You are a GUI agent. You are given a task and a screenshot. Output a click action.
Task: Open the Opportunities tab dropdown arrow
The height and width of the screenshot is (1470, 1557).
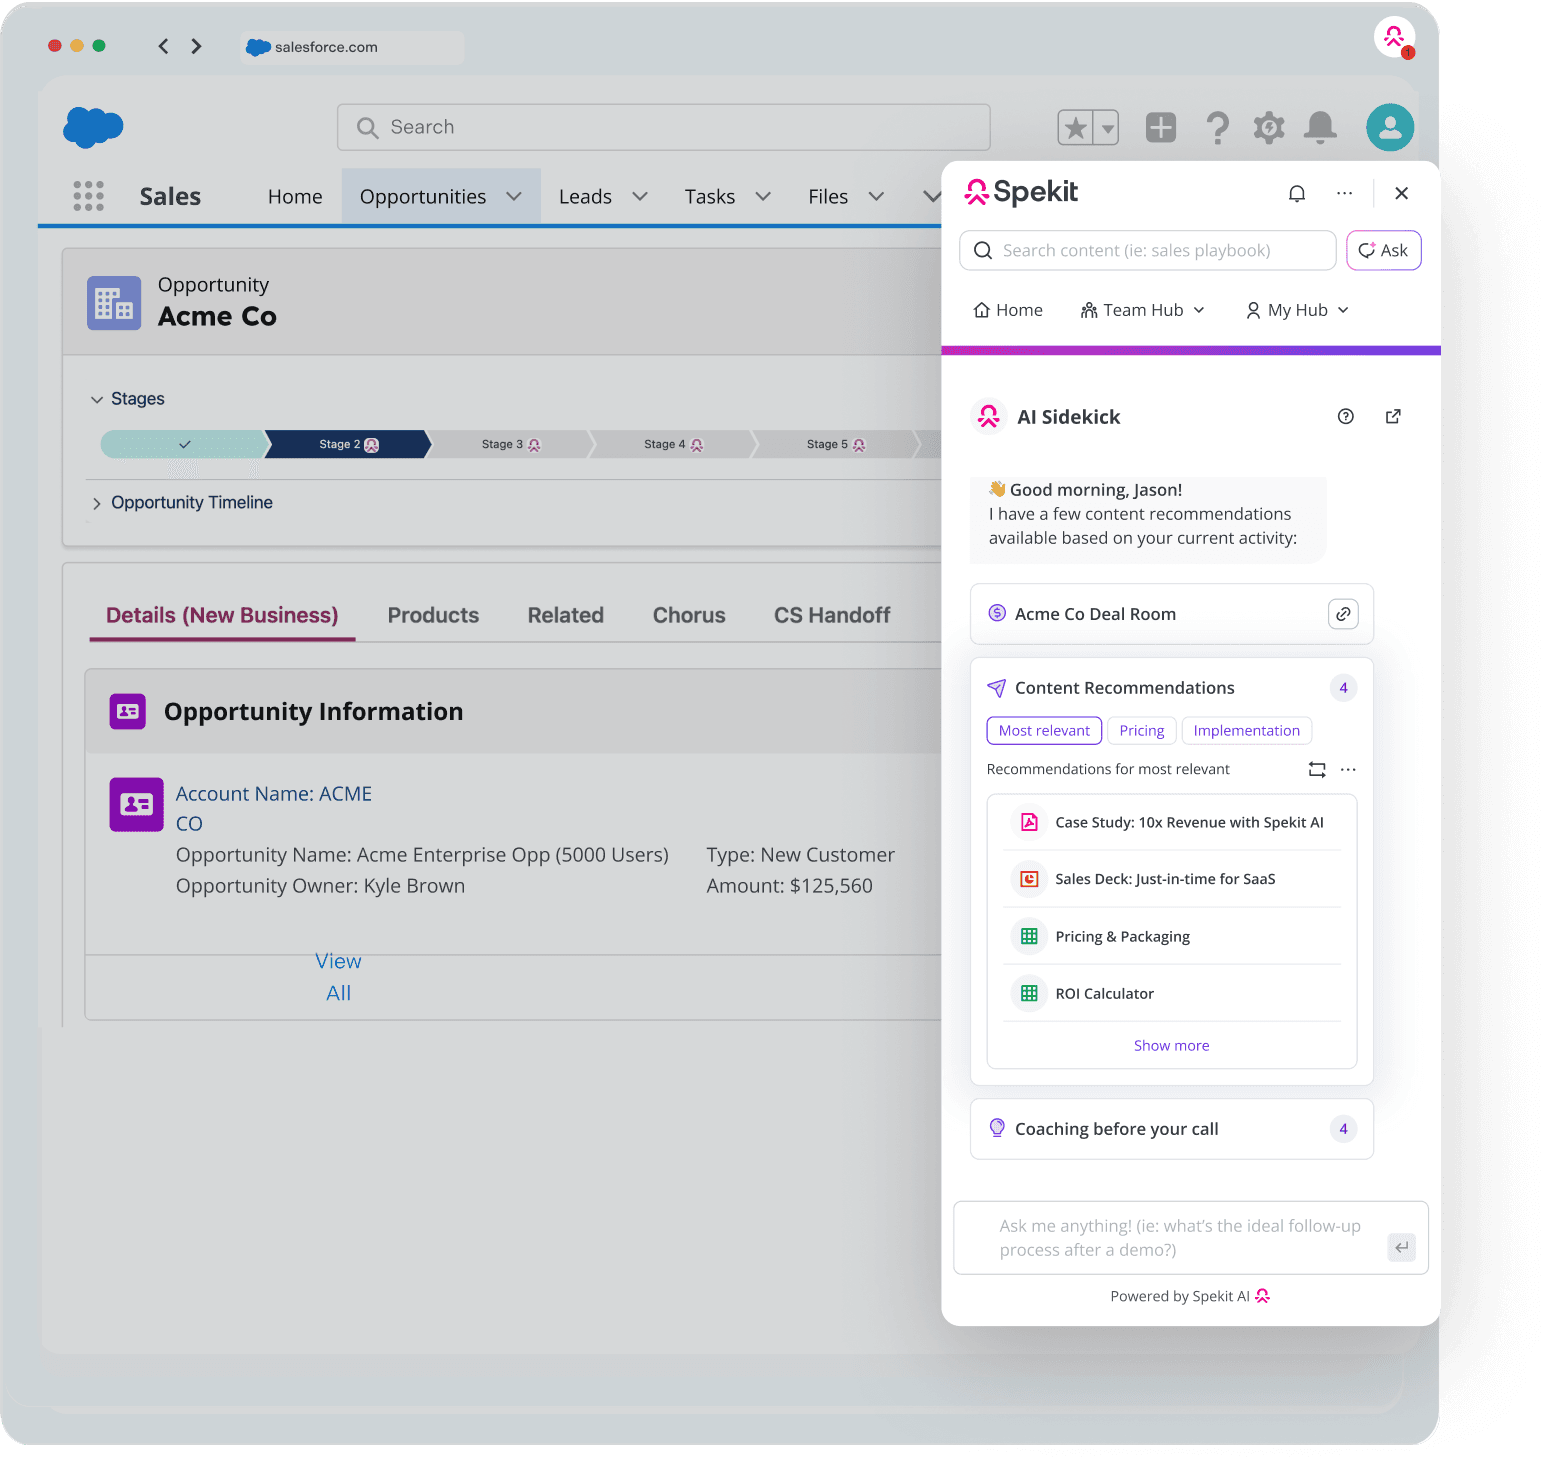click(x=514, y=196)
